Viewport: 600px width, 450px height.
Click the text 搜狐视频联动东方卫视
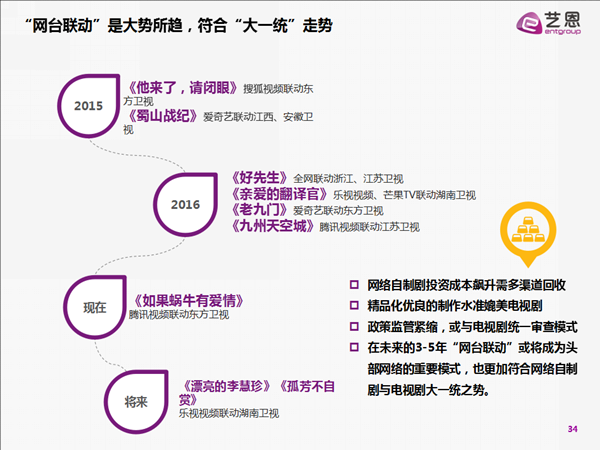tap(218, 95)
